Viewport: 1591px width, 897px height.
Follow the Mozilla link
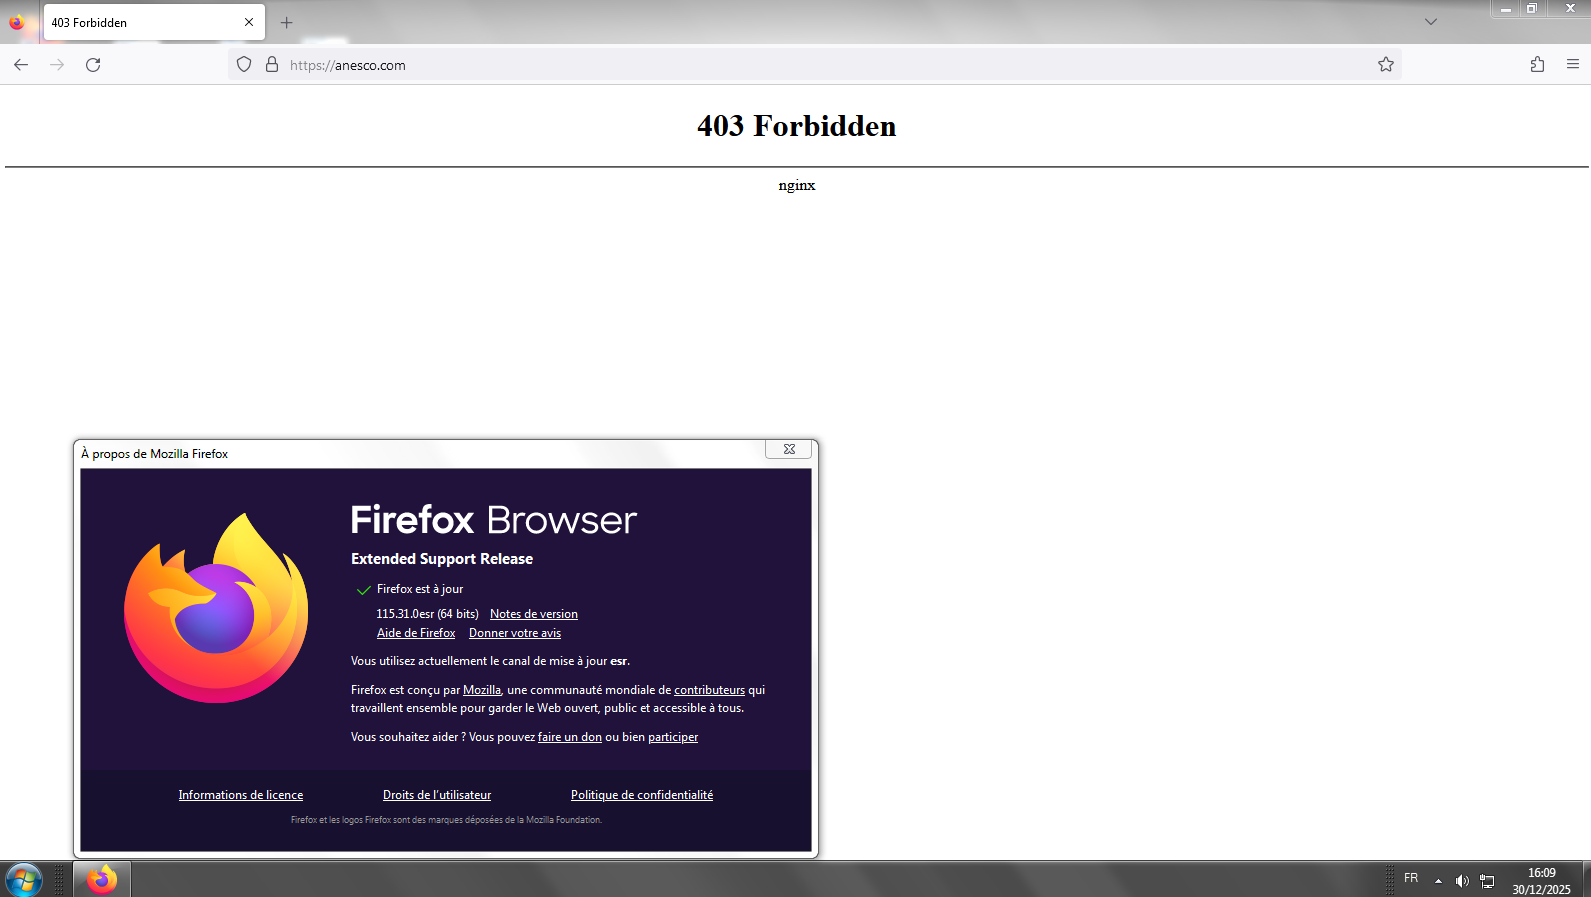pos(482,690)
